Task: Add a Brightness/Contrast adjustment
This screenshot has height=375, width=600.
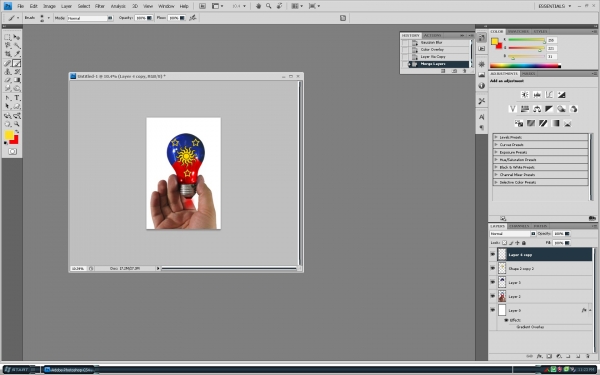Action: pyautogui.click(x=525, y=95)
